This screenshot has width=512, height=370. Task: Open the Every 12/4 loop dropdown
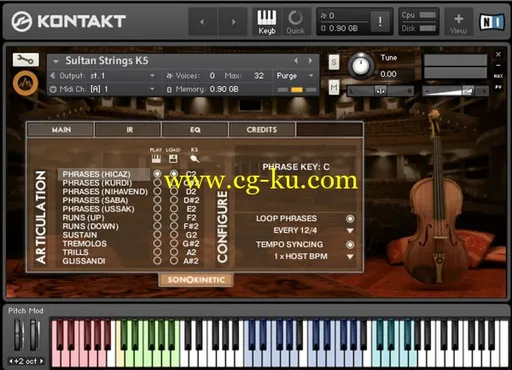pos(350,231)
